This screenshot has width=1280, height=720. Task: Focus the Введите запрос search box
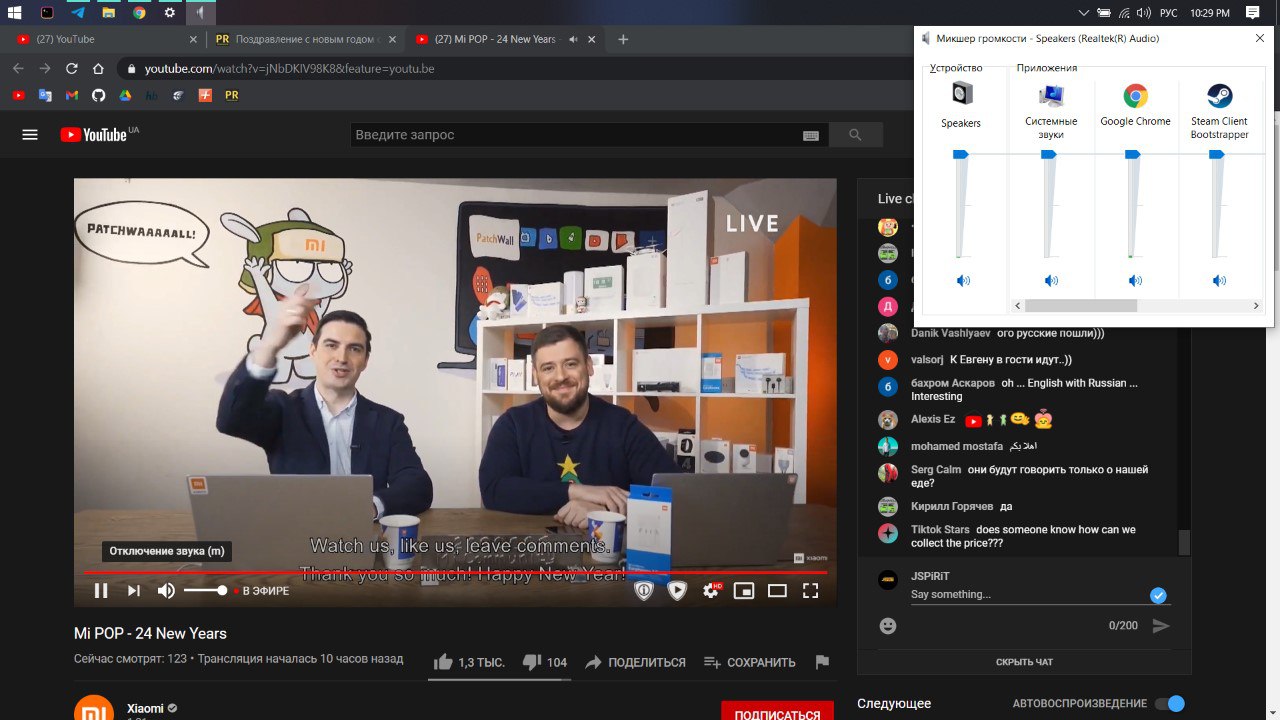[x=575, y=135]
